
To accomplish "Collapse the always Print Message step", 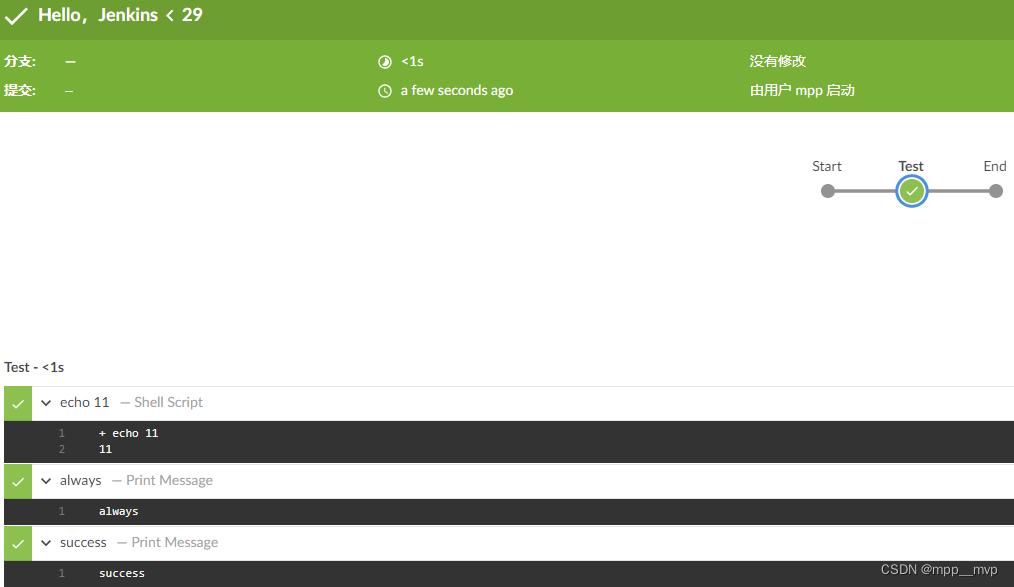I will (46, 481).
